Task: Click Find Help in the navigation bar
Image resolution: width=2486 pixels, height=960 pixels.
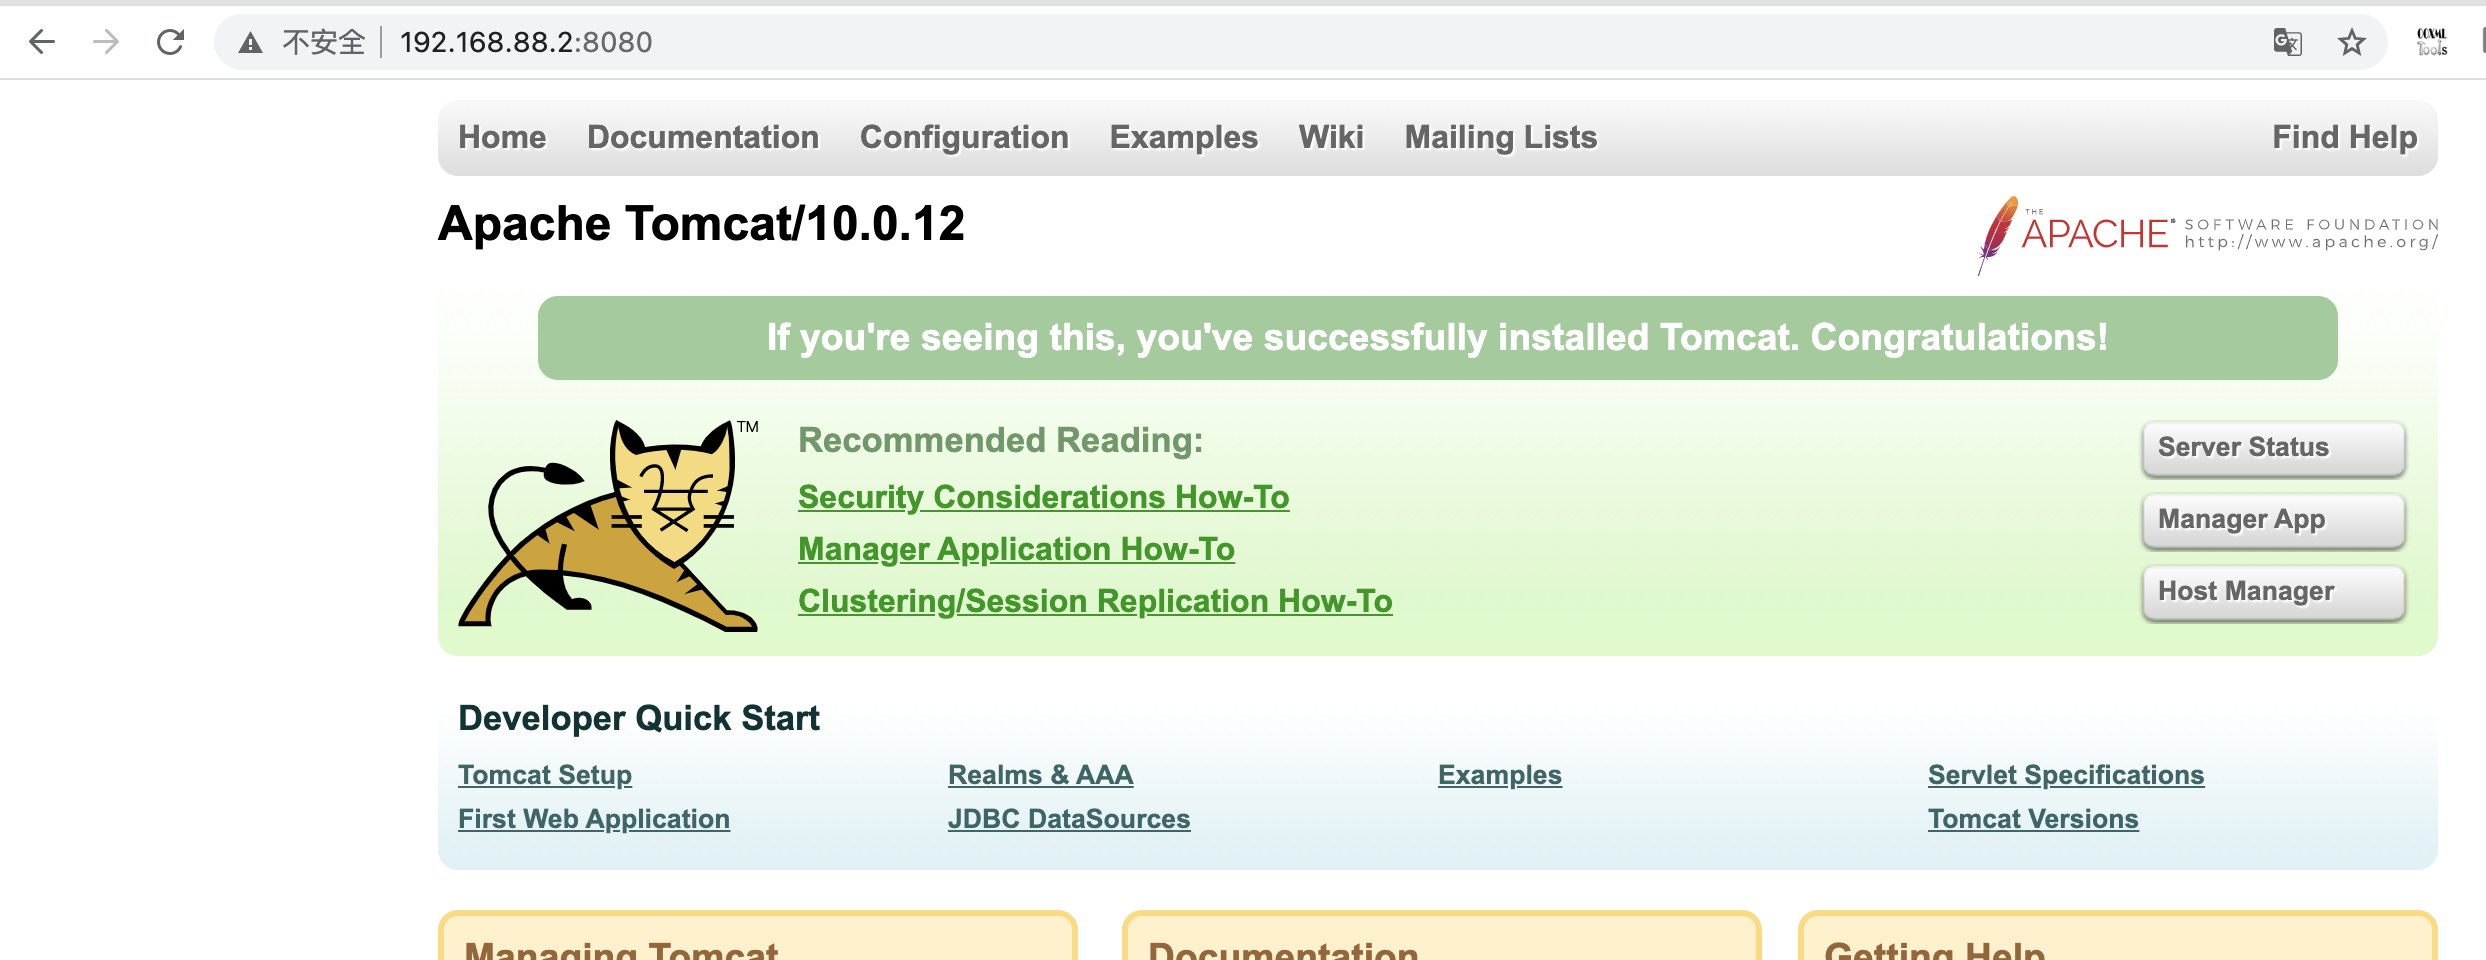Action: point(2344,137)
